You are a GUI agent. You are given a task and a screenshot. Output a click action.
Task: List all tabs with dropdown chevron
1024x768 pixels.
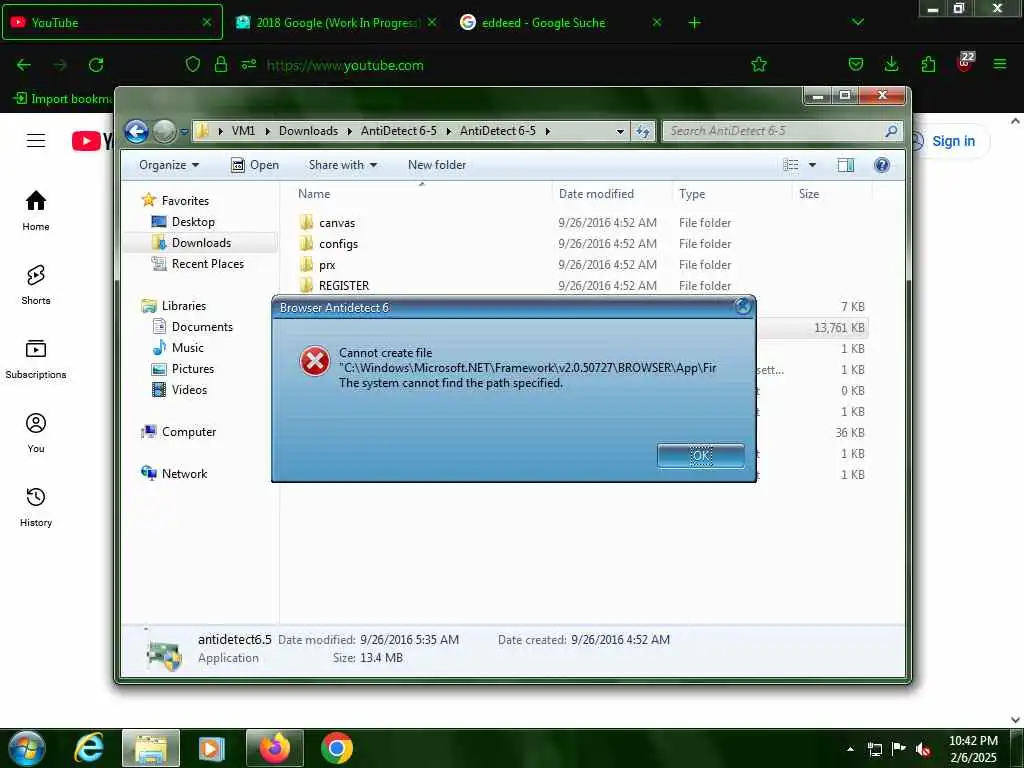(857, 22)
